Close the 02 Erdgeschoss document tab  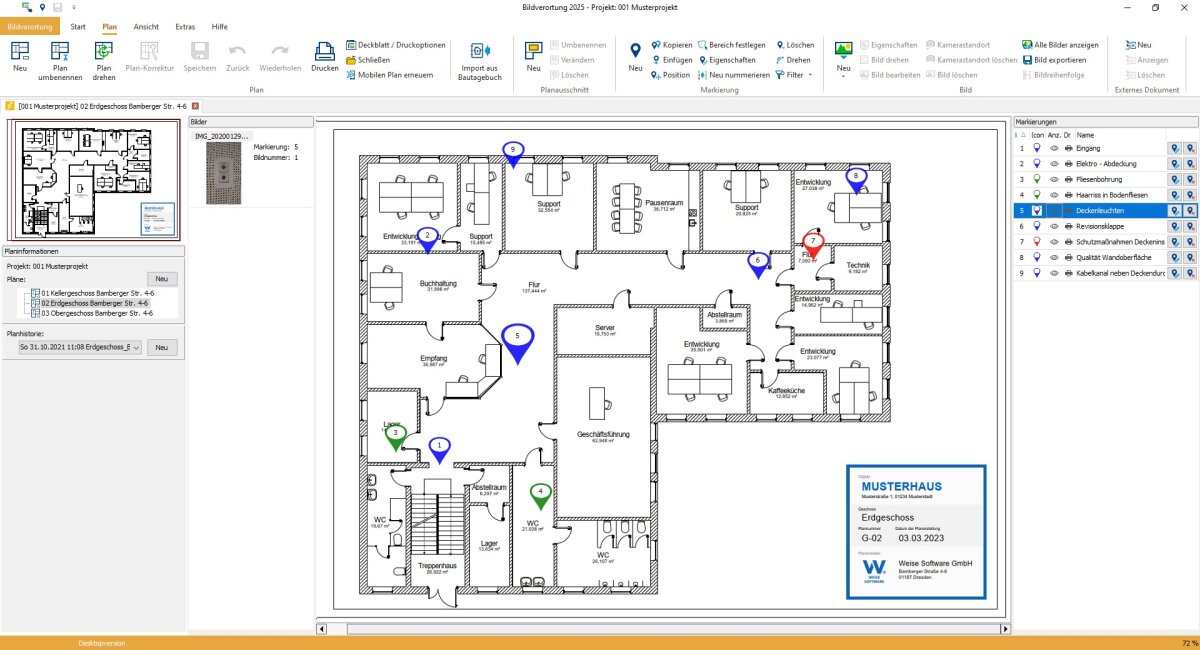tap(196, 105)
